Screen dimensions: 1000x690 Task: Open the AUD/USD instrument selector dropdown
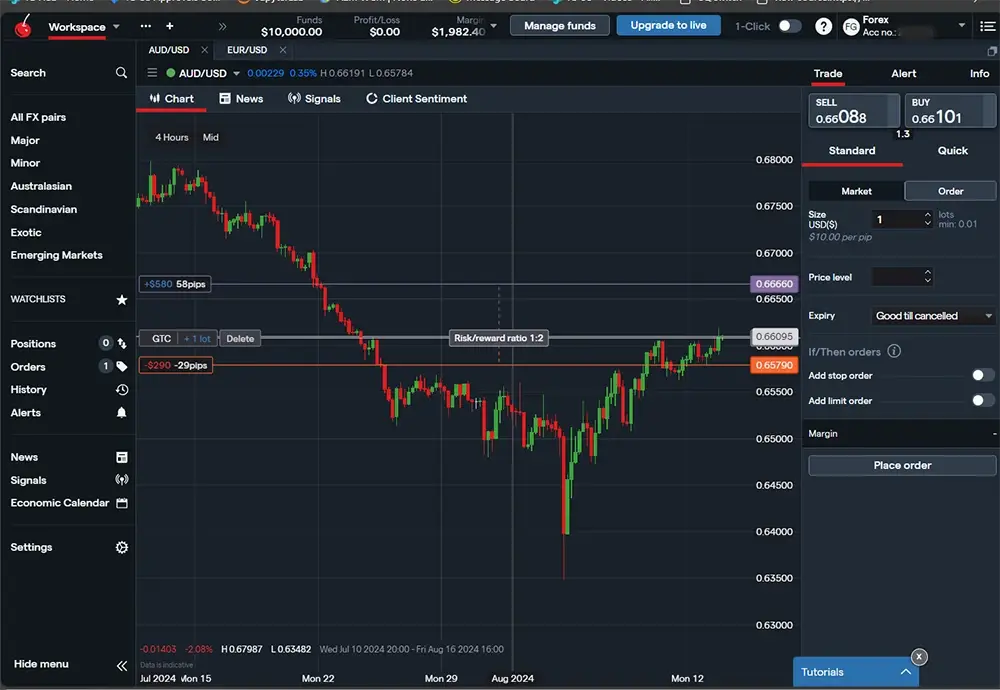[x=237, y=73]
